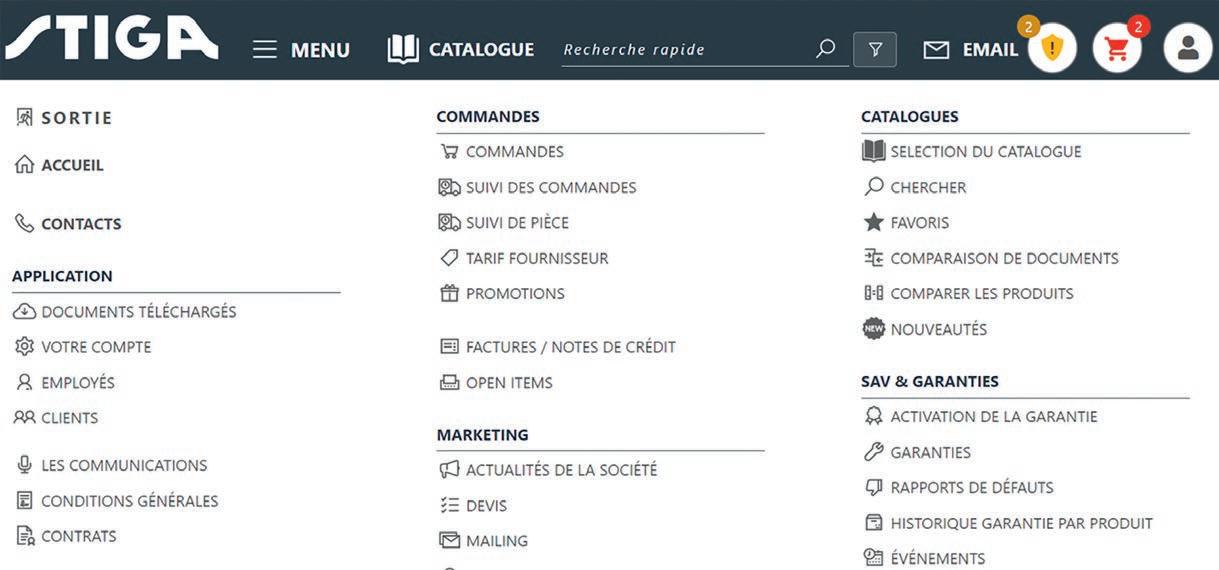The height and width of the screenshot is (570, 1219).
Task: Open Documents téléchargés
Action: (x=138, y=312)
